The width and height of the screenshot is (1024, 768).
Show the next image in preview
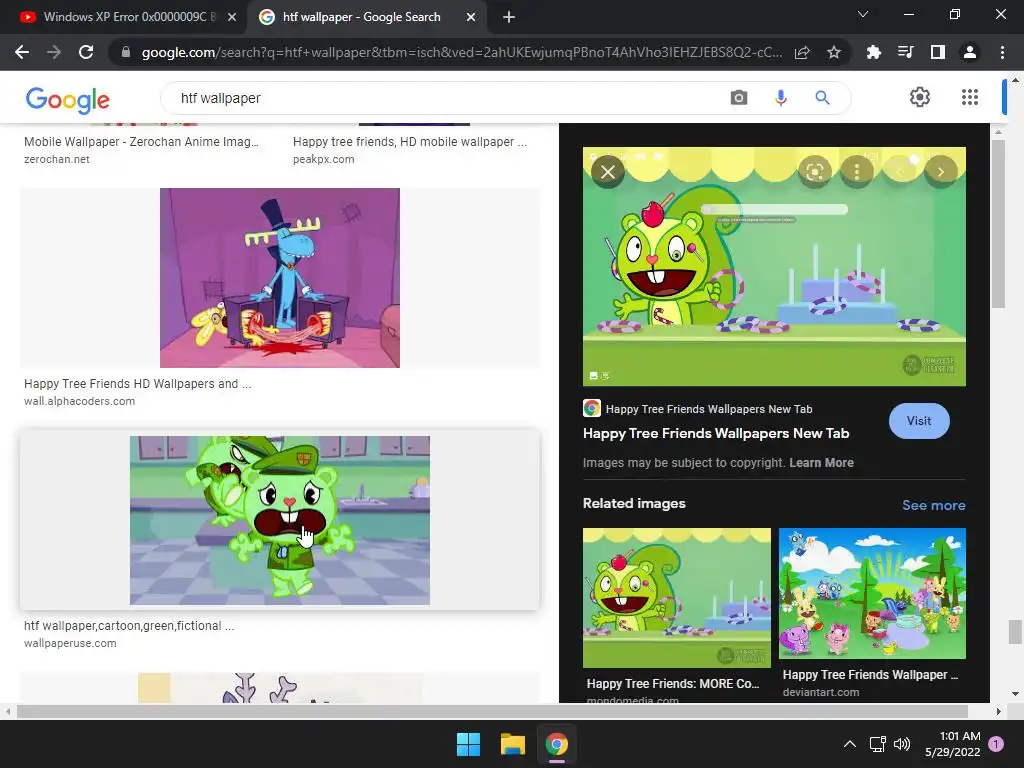coord(940,172)
